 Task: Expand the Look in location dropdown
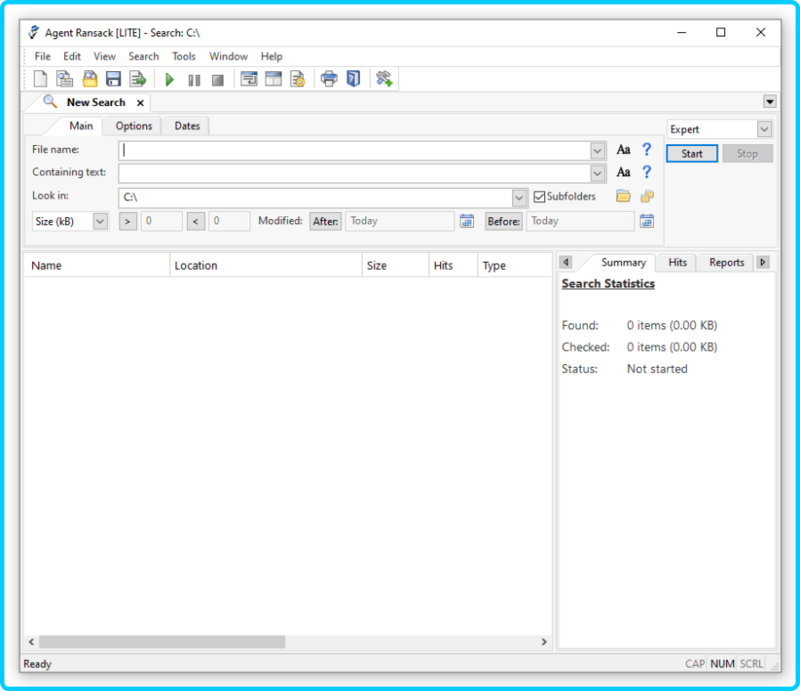[519, 198]
